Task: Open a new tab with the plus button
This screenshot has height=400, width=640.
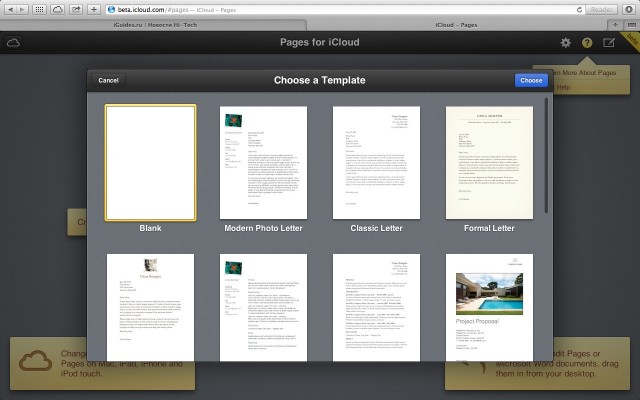Action: click(x=615, y=25)
